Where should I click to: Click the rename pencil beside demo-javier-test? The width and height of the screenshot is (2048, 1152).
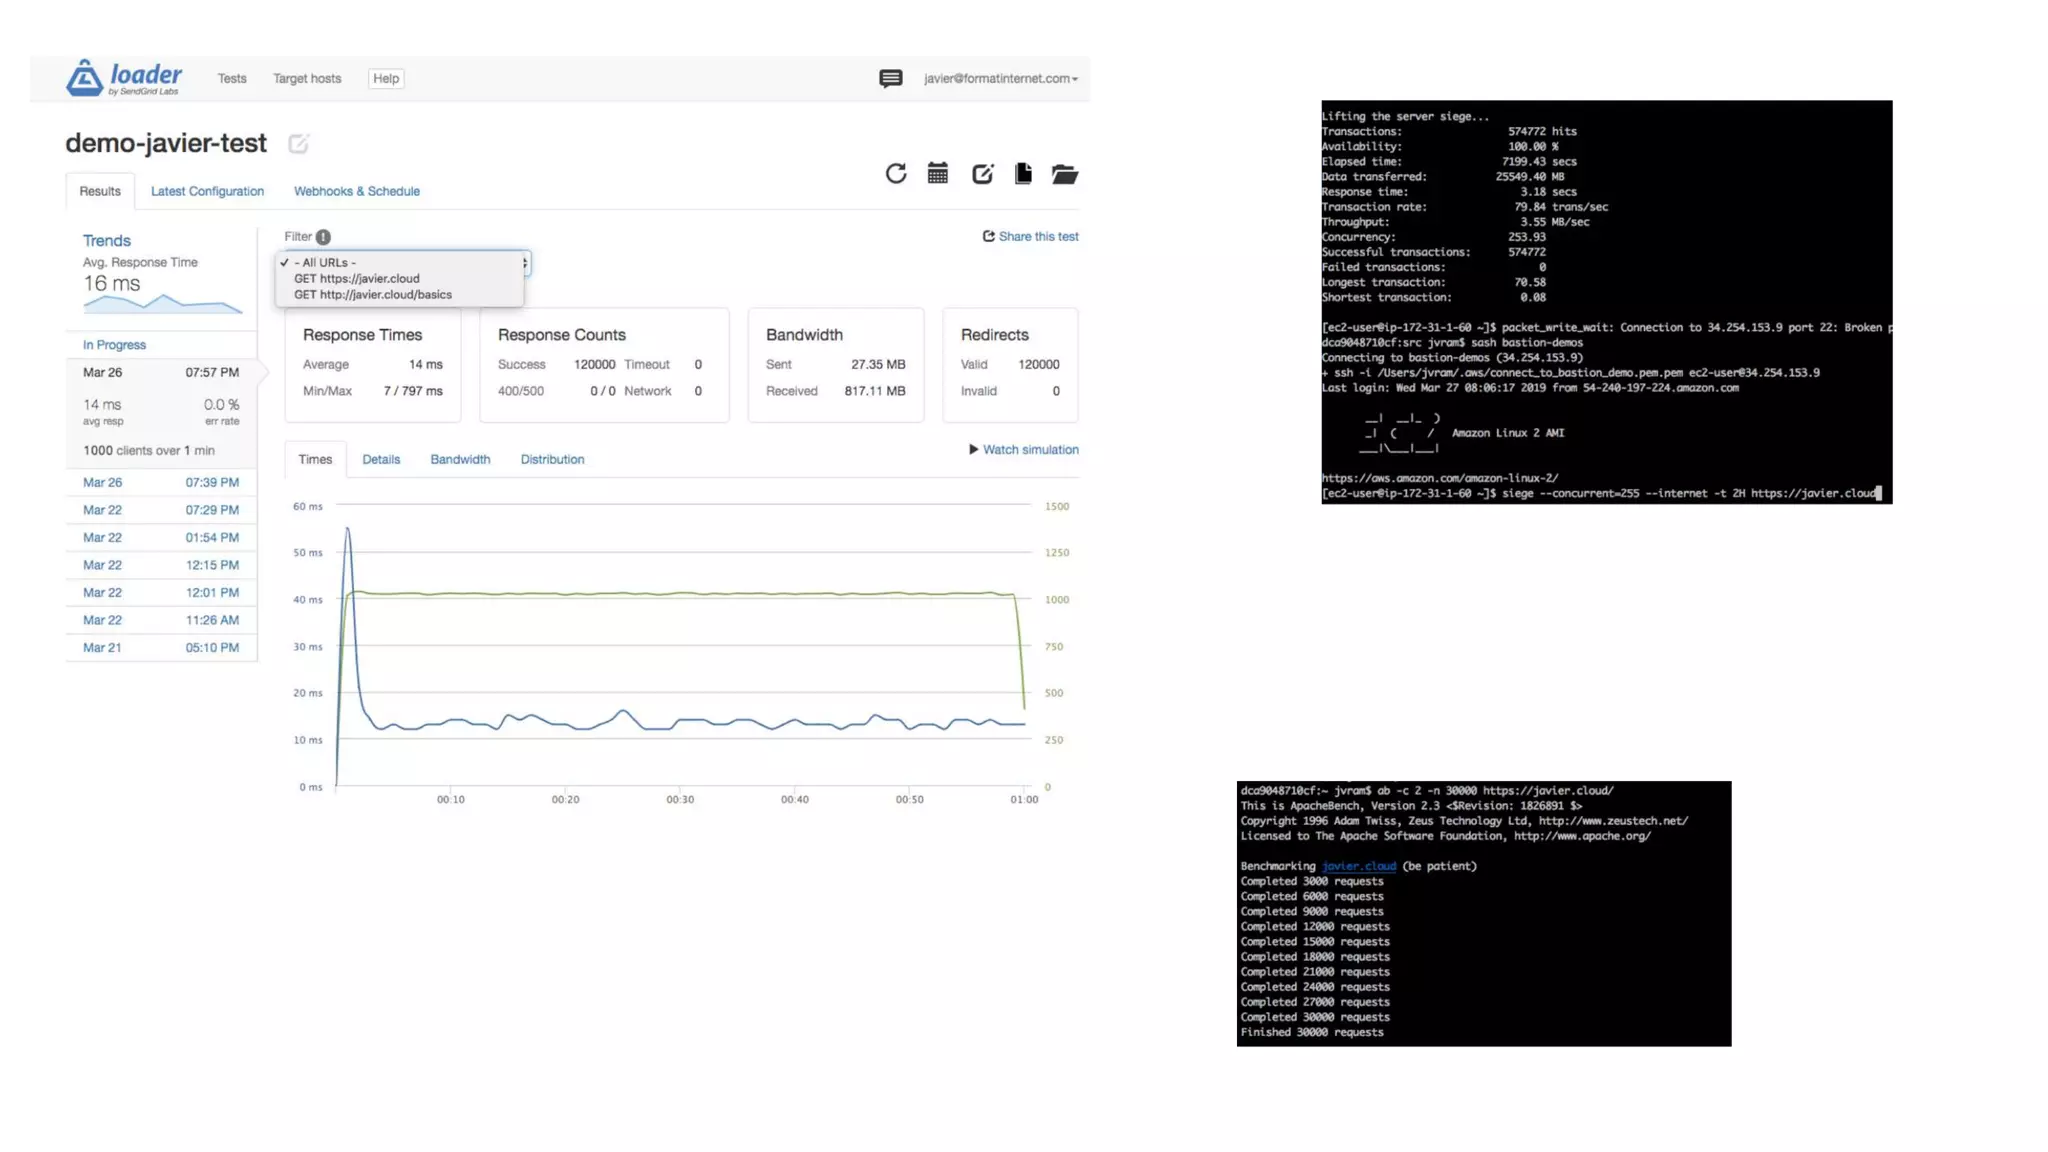pyautogui.click(x=298, y=144)
